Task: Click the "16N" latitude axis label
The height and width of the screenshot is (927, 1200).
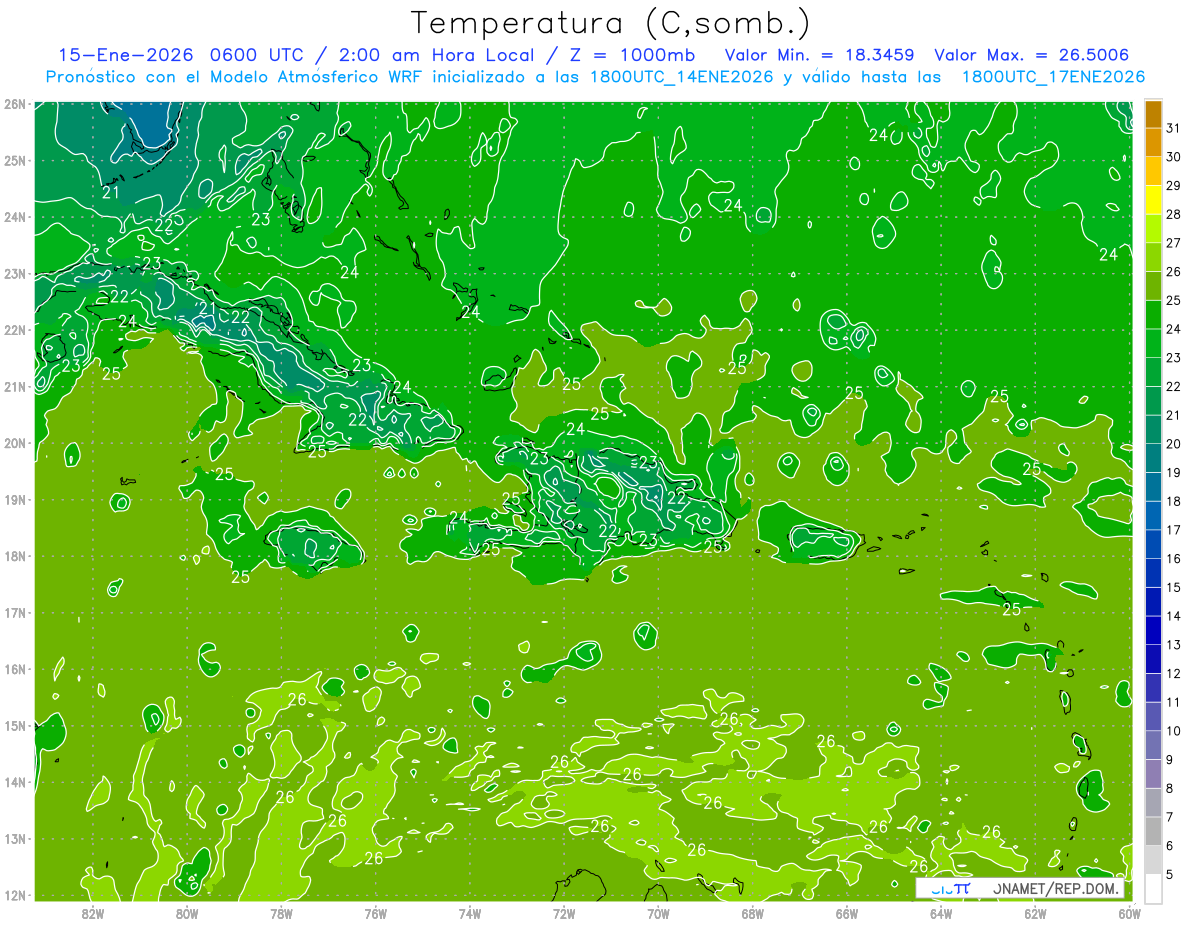Action: 15,669
